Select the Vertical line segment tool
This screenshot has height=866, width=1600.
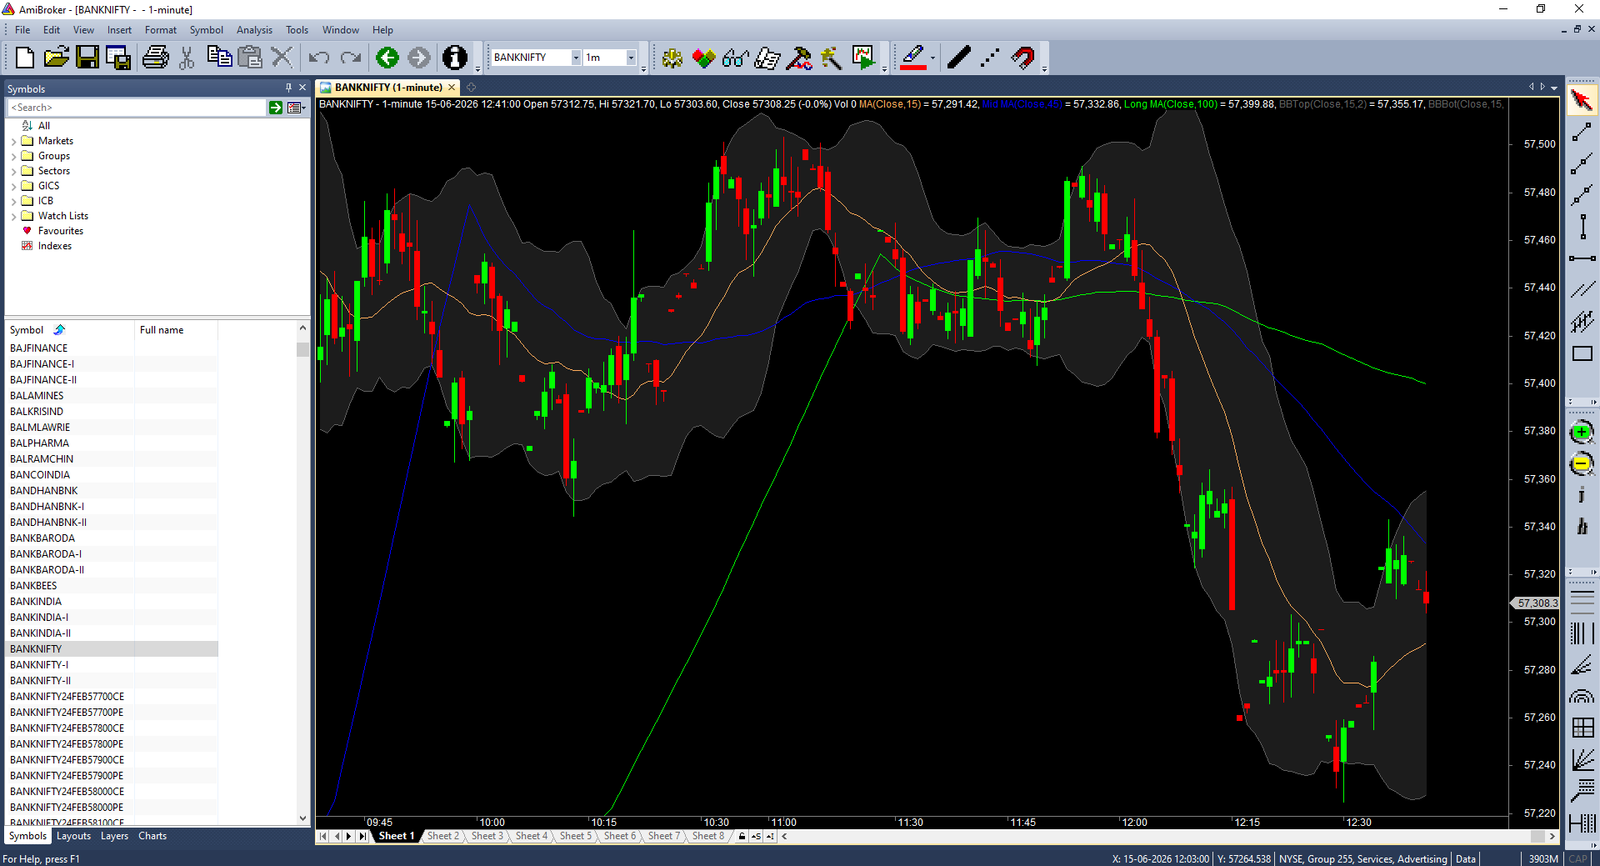1582,227
